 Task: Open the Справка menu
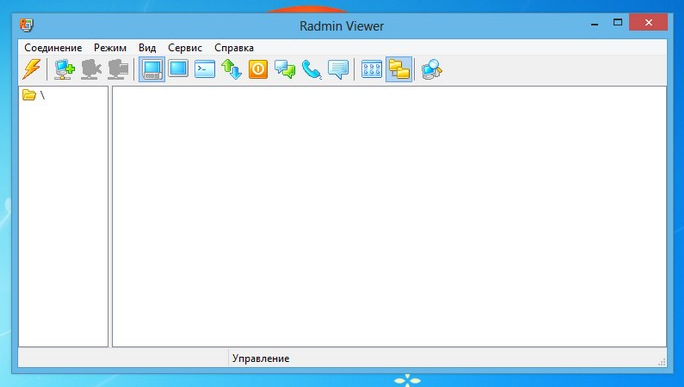click(x=234, y=48)
